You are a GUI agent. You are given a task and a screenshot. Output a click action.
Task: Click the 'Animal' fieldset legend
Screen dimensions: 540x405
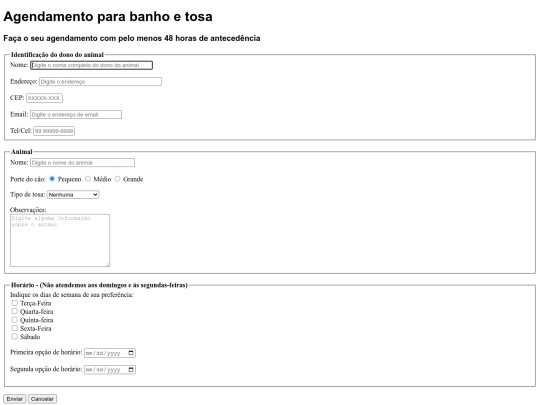pyautogui.click(x=22, y=152)
